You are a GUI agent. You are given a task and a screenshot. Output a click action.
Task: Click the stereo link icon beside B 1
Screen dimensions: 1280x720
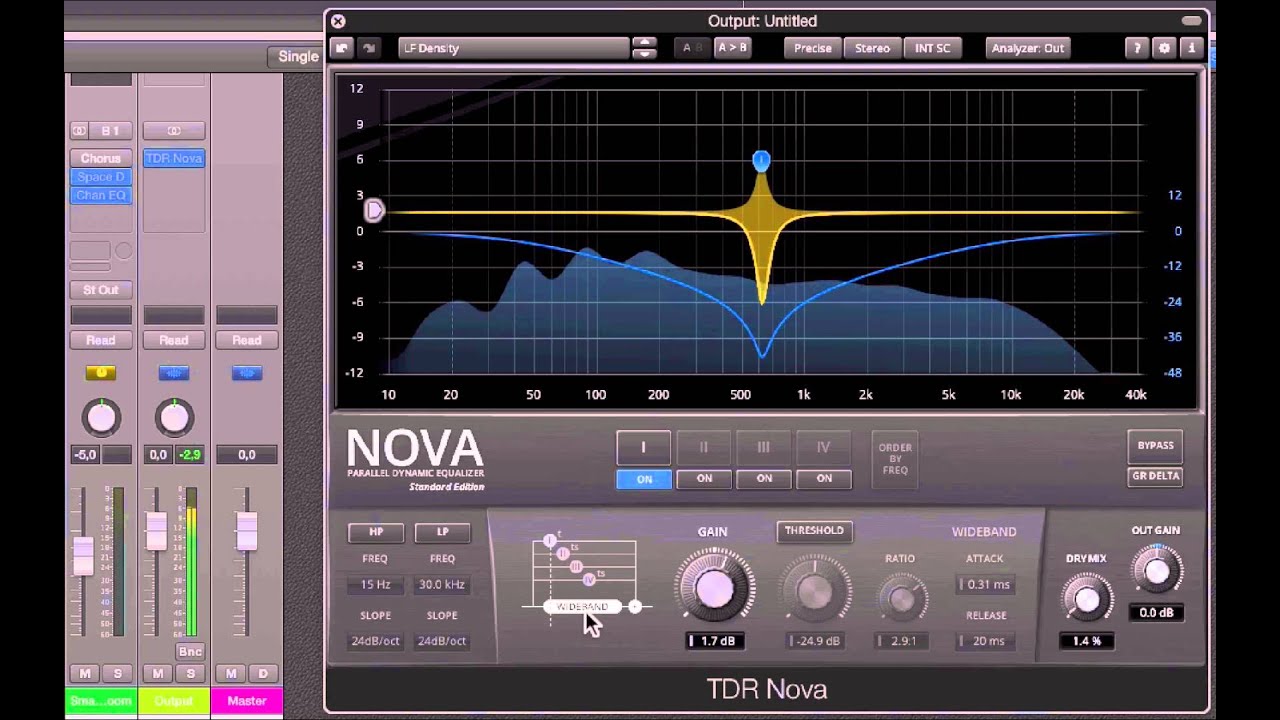click(79, 131)
